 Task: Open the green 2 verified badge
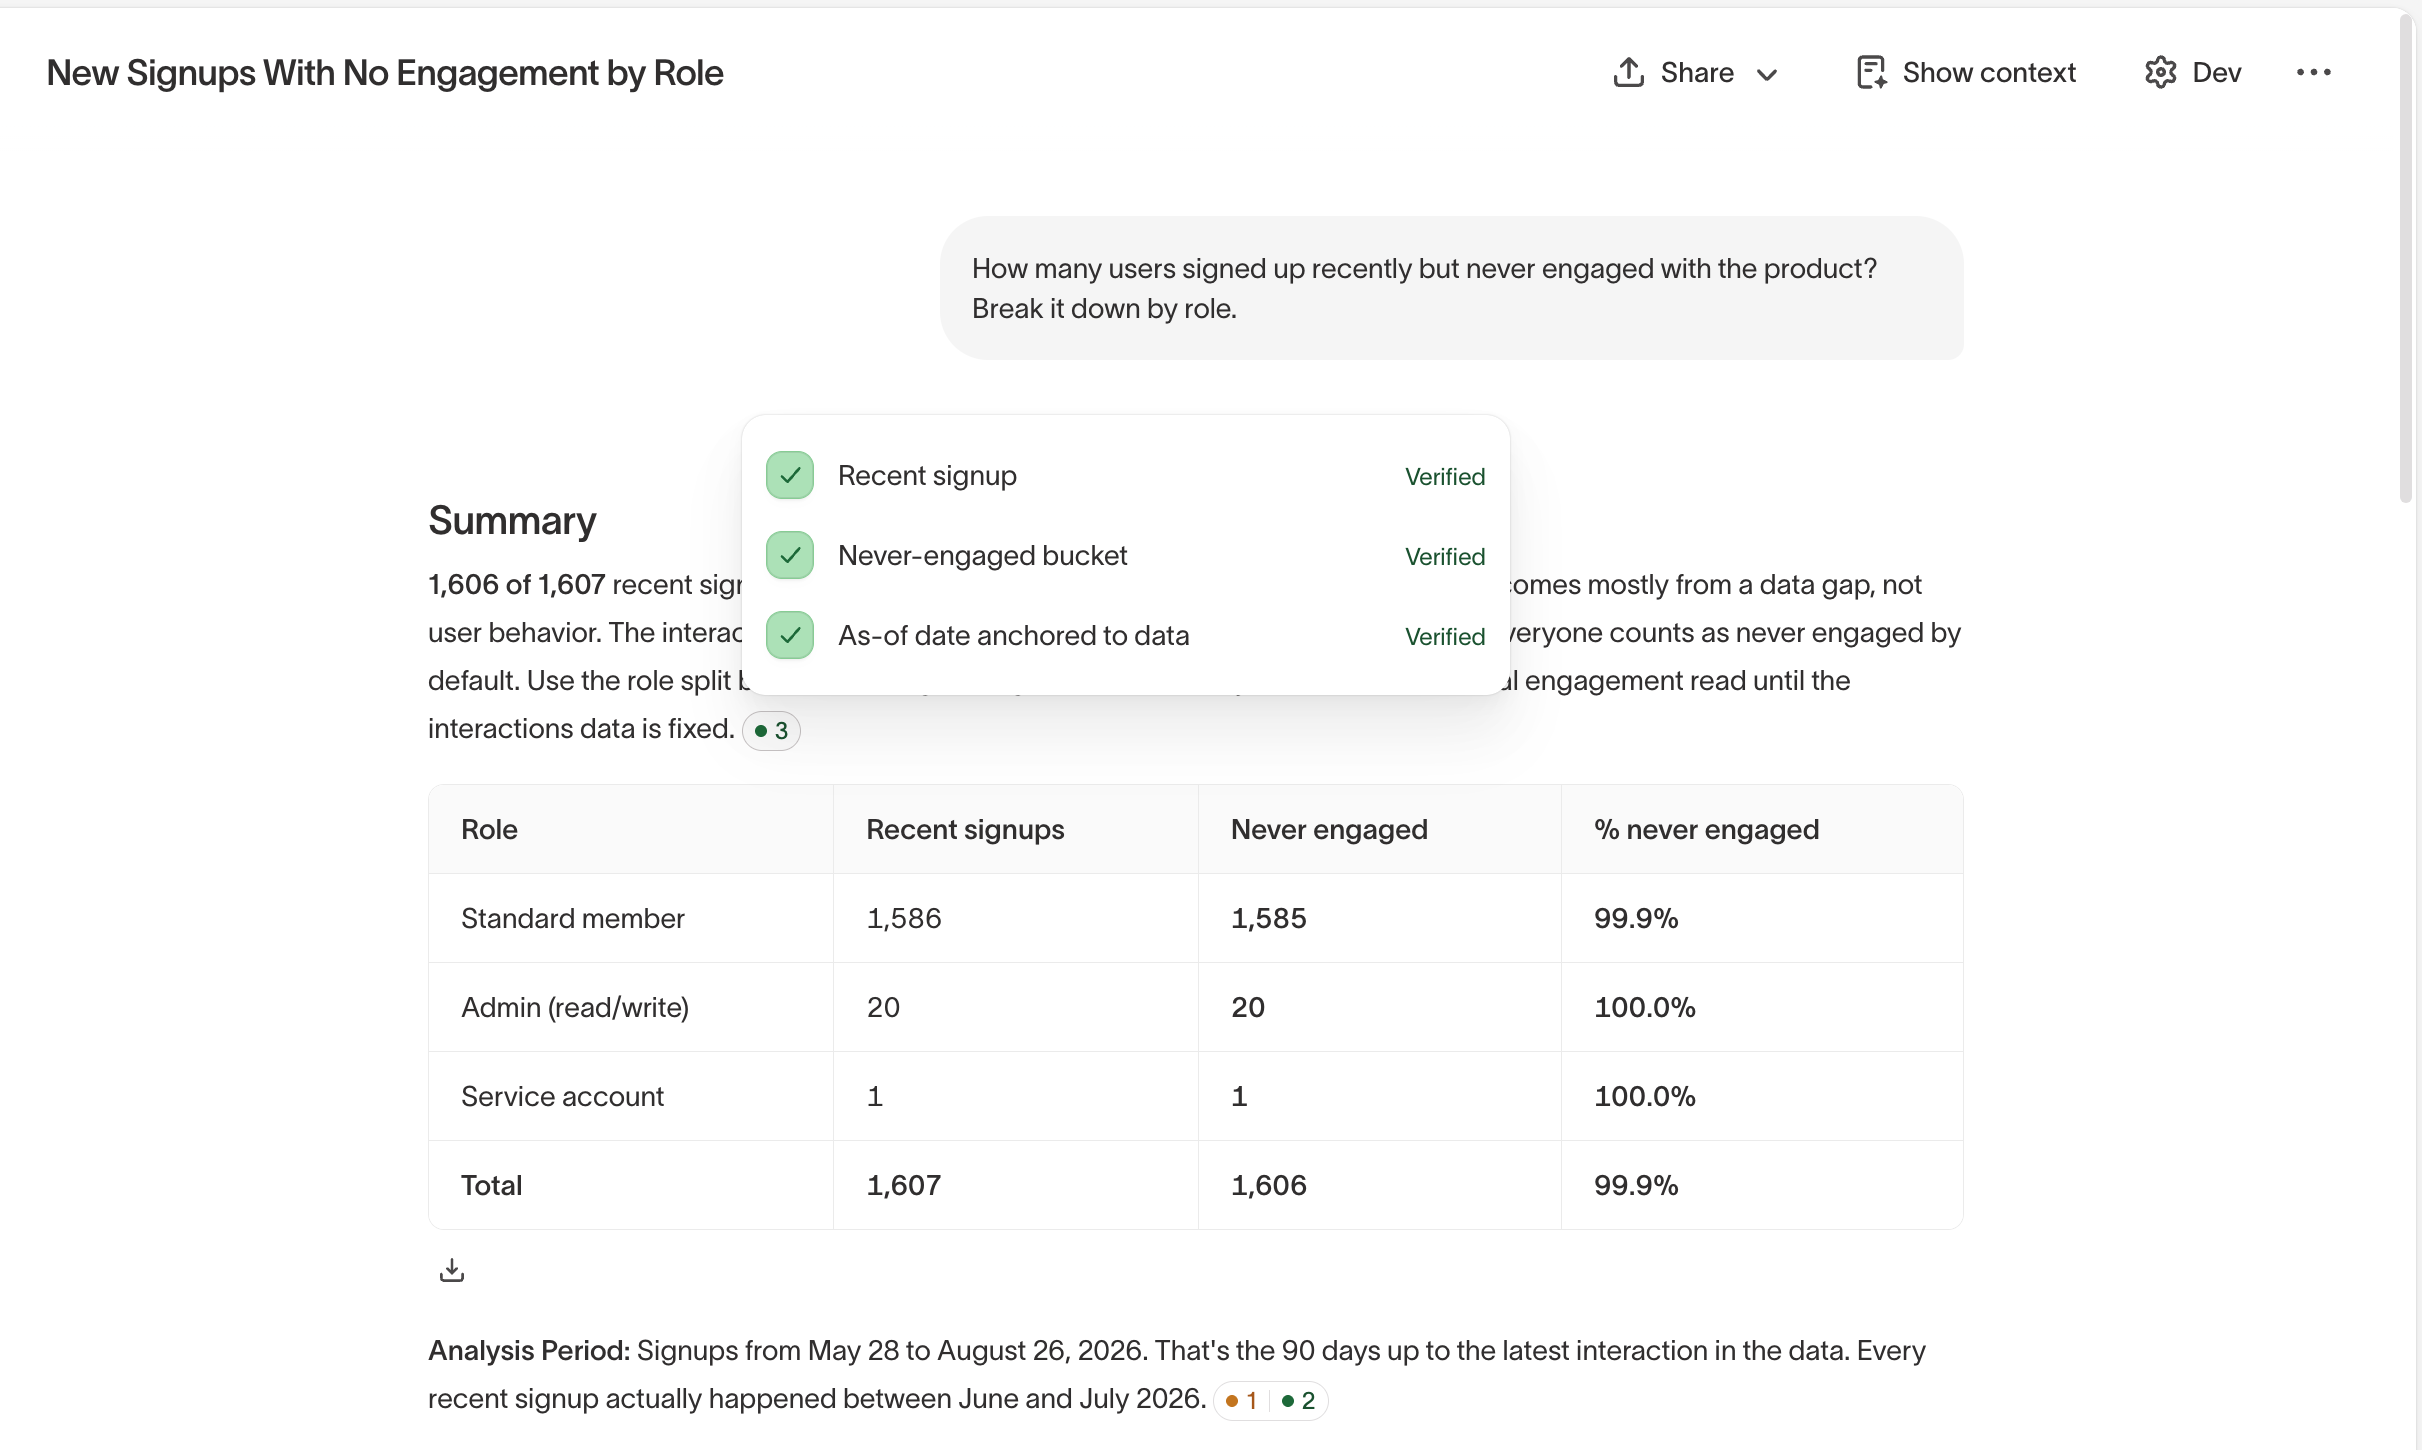click(x=1298, y=1401)
